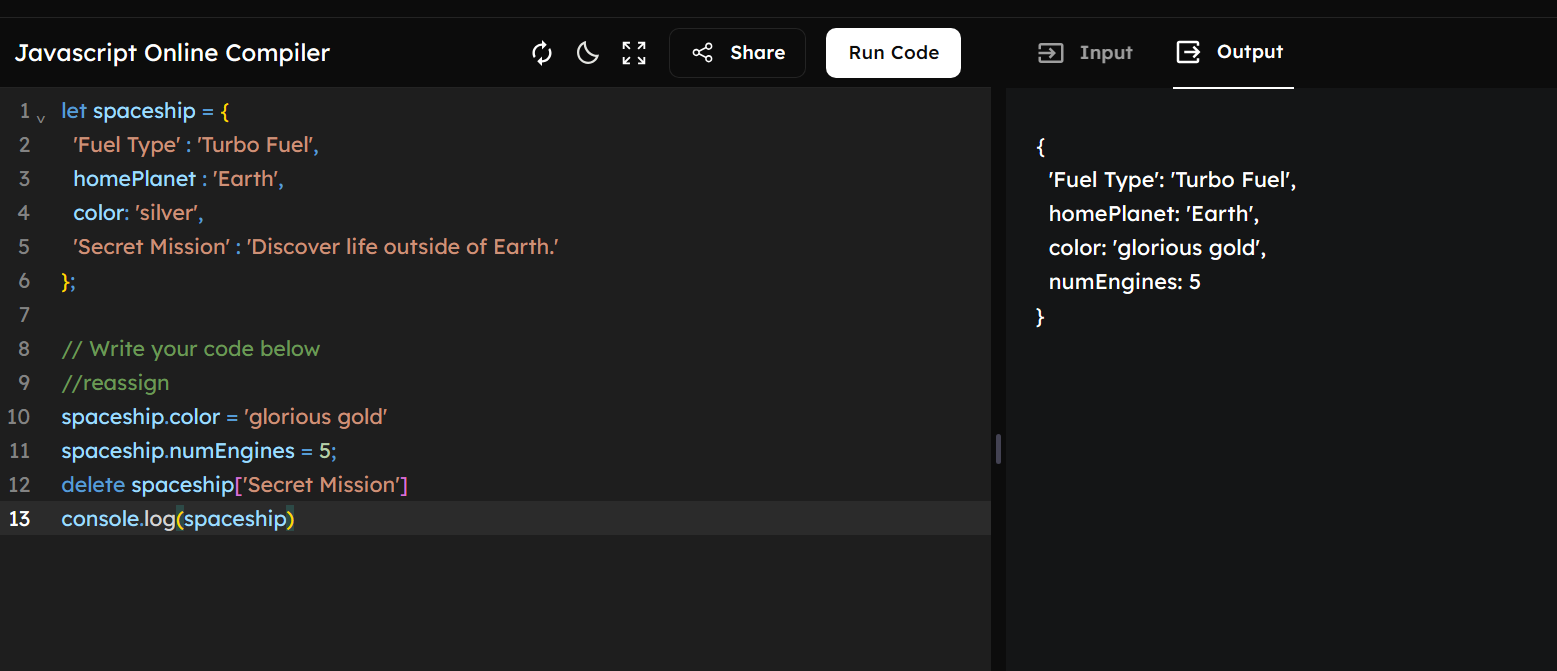Click the Javascript Online Compiler title
This screenshot has height=671, width=1557.
(172, 53)
